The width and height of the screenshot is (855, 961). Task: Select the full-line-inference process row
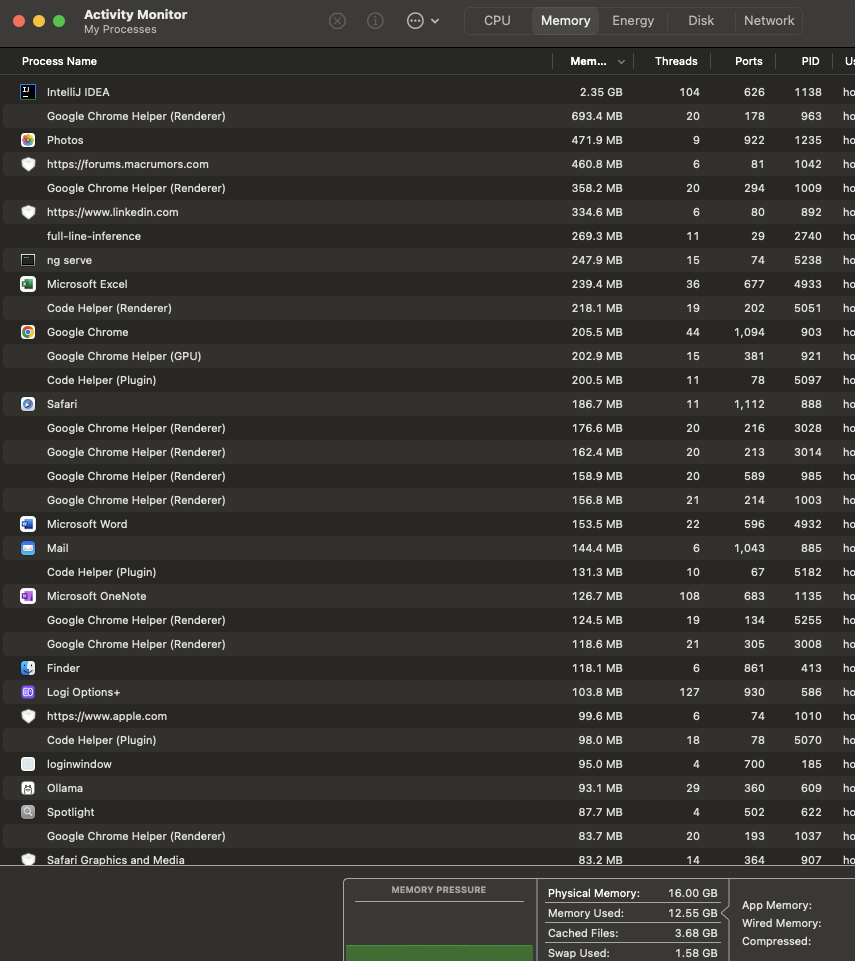(x=429, y=236)
